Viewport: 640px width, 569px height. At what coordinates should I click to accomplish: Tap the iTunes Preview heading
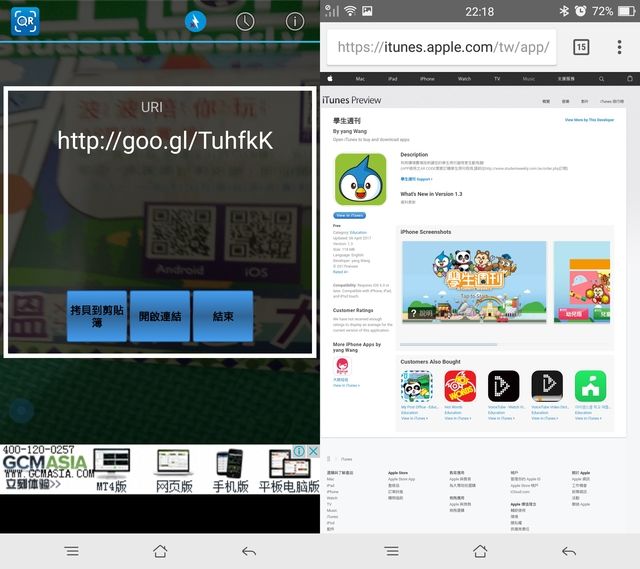click(351, 100)
